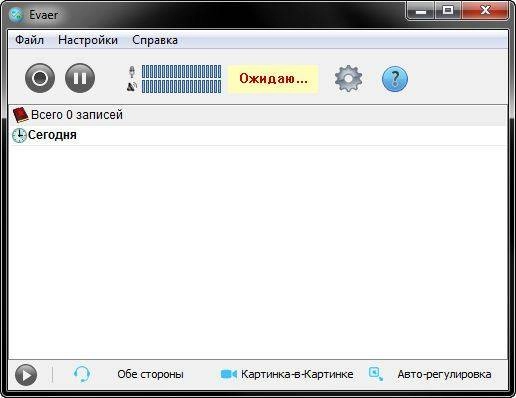Click the microphone icon by the level meter
Screen dimensions: 516x398
(x=132, y=71)
